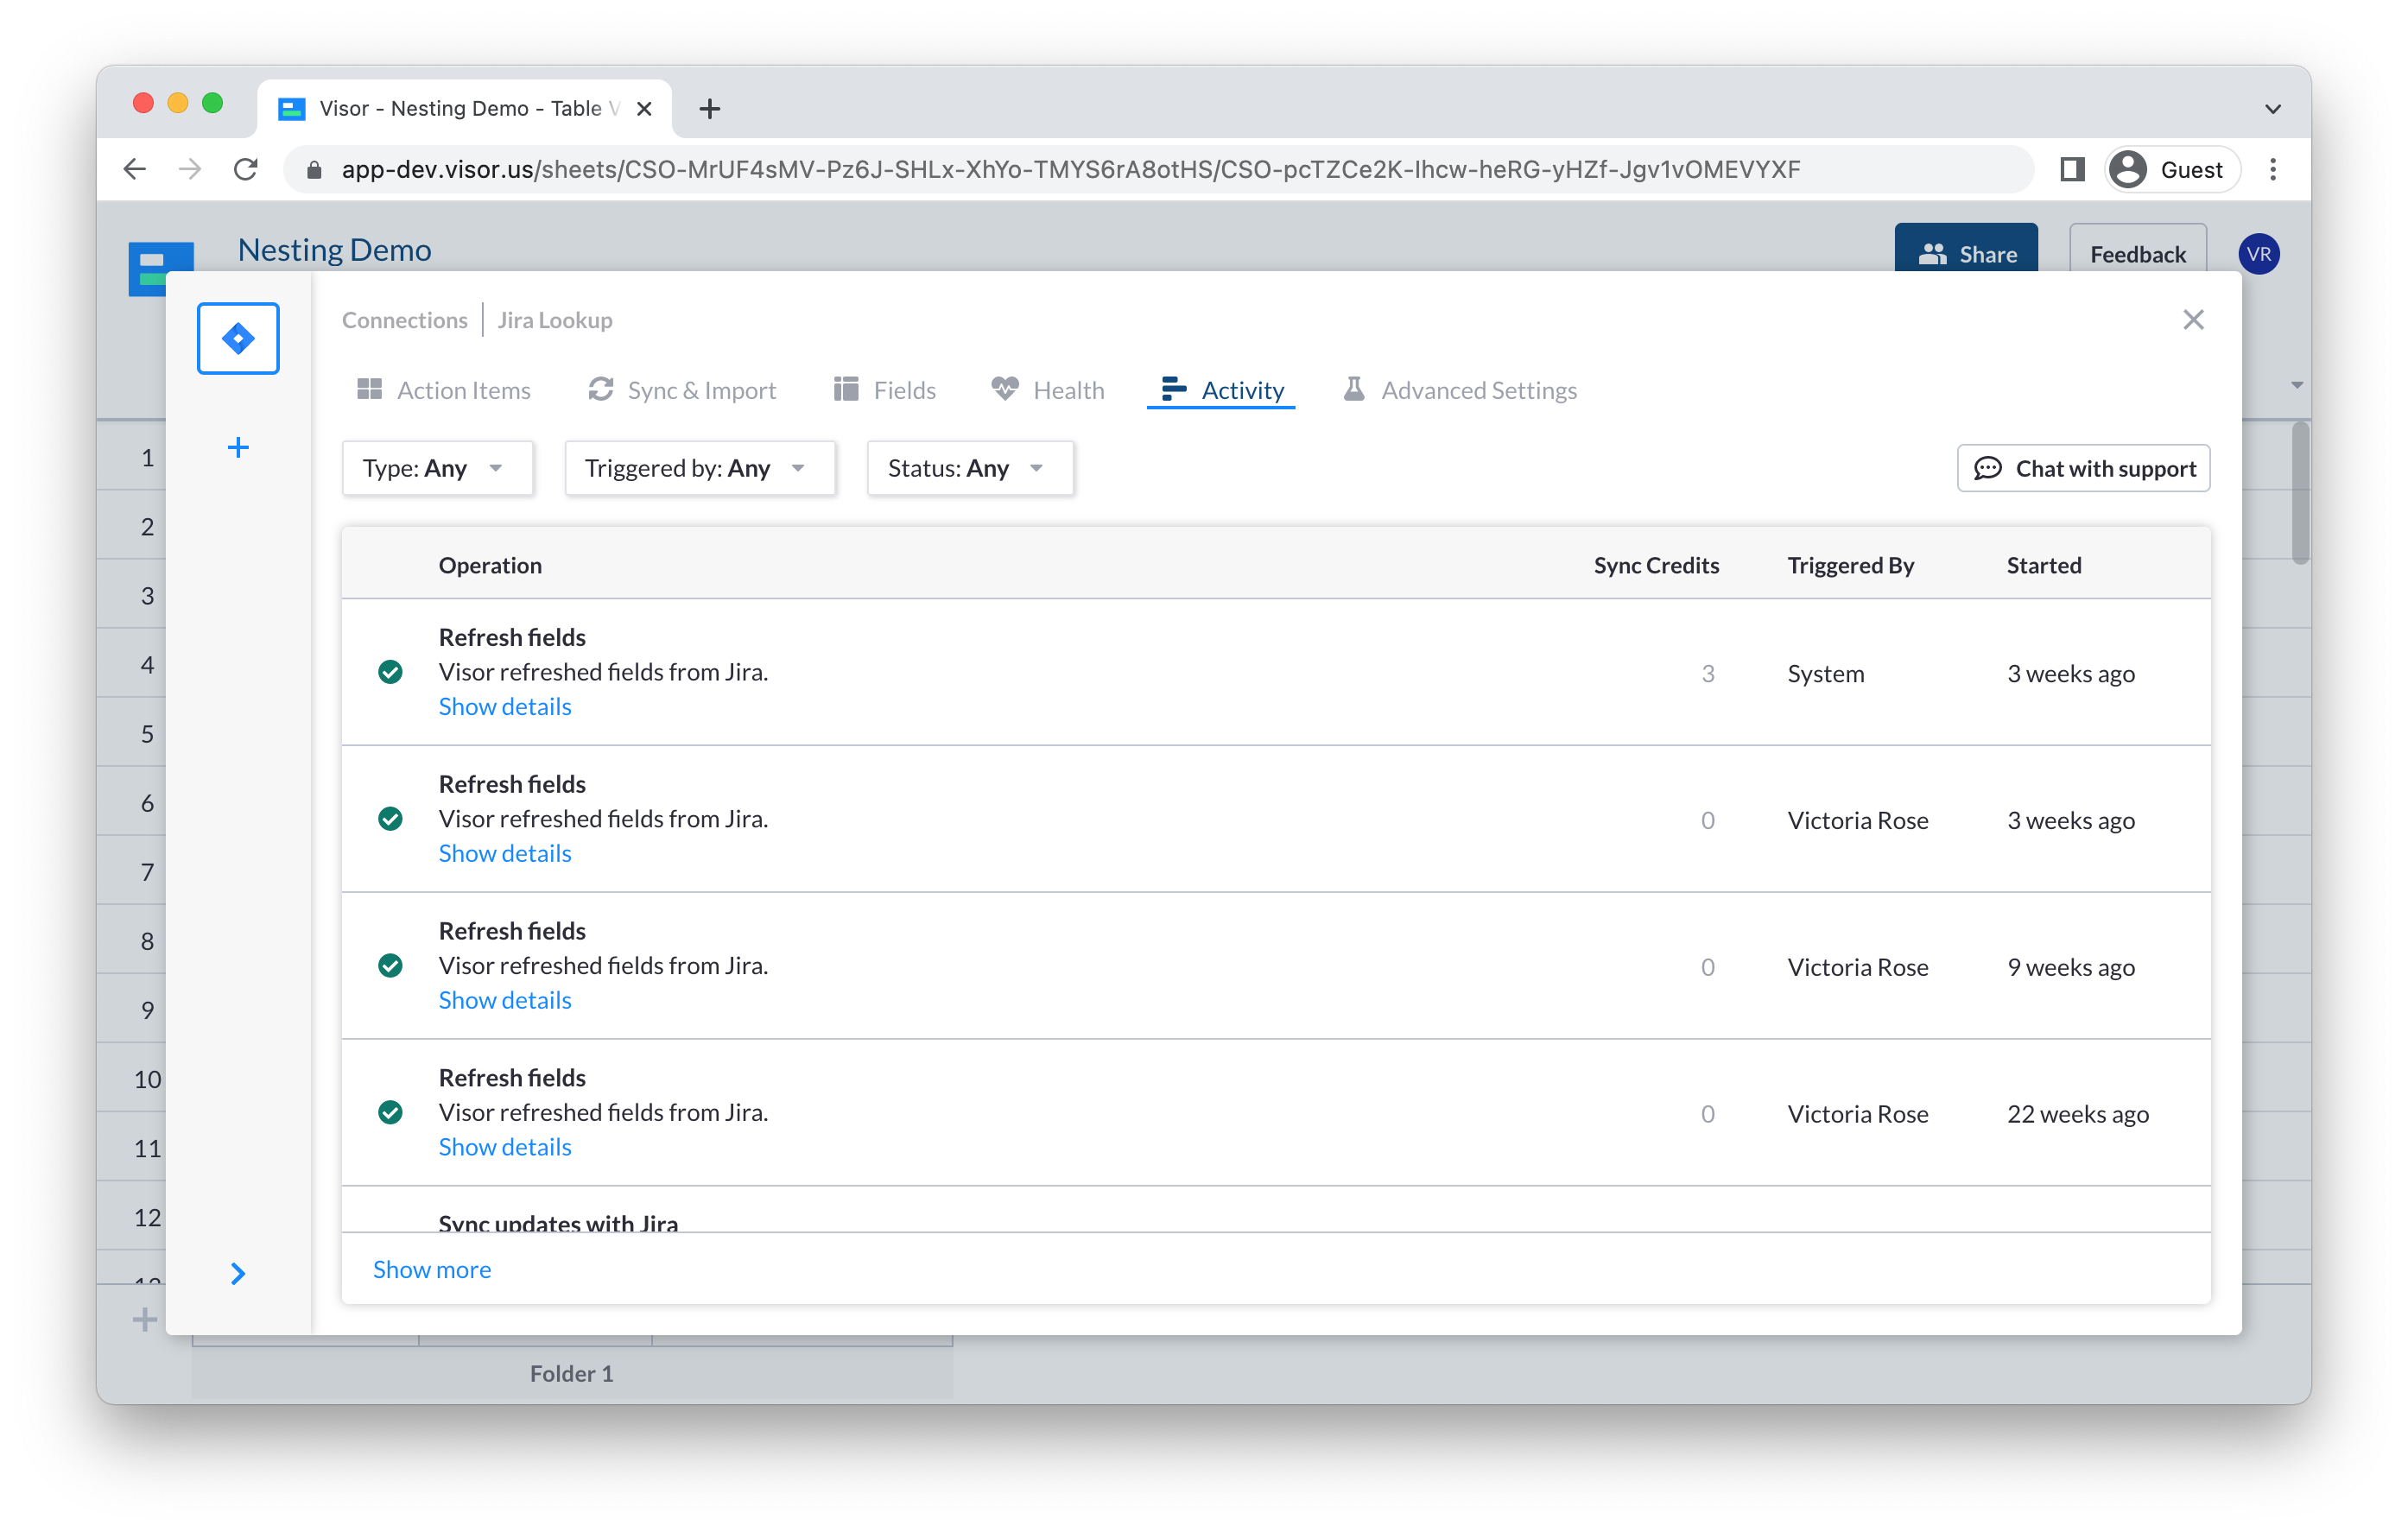Viewport: 2408px width, 1532px height.
Task: Add a new row with bottom plus icon
Action: coord(145,1319)
